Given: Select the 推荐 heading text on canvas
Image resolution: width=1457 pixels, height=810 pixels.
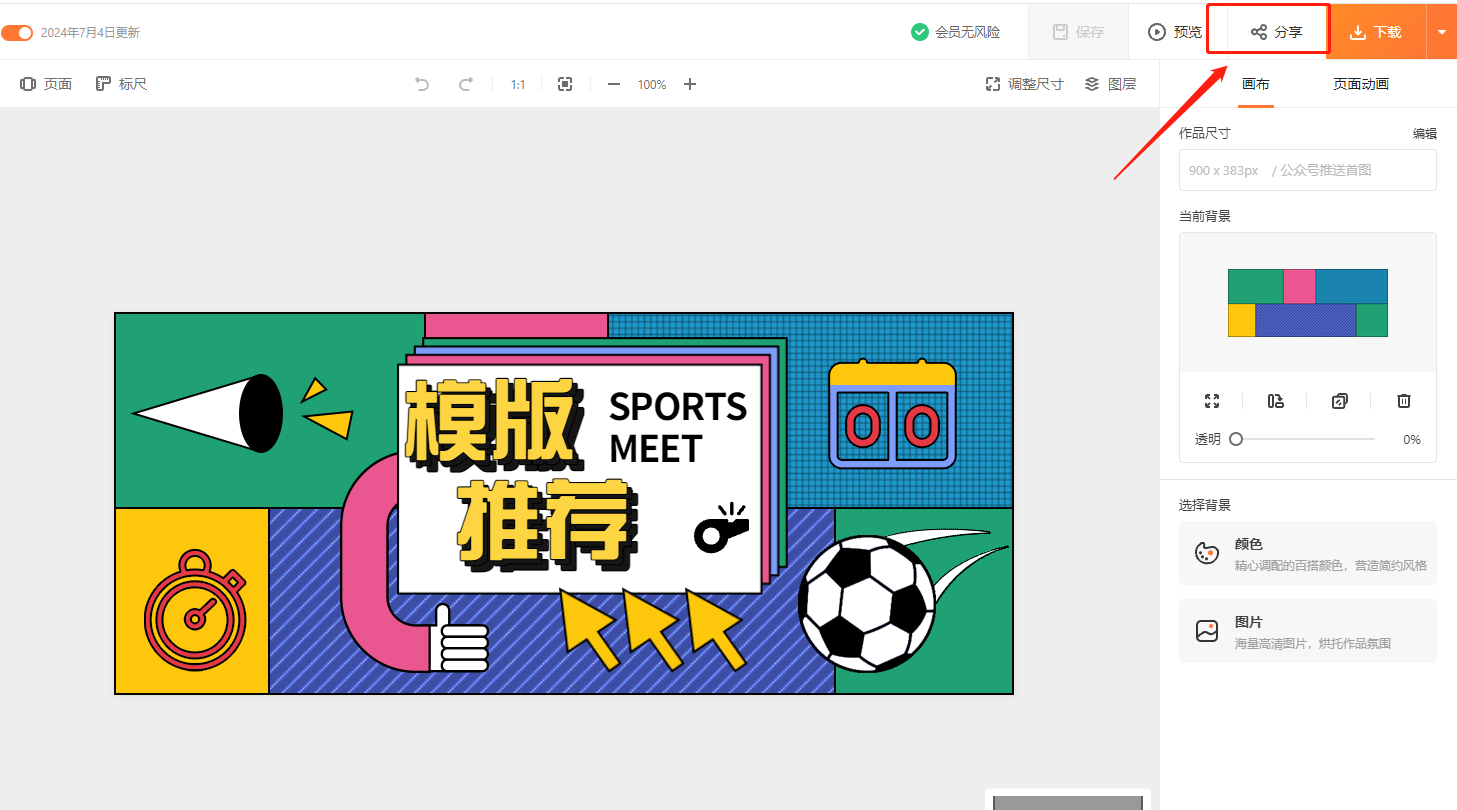Looking at the screenshot, I should point(549,525).
